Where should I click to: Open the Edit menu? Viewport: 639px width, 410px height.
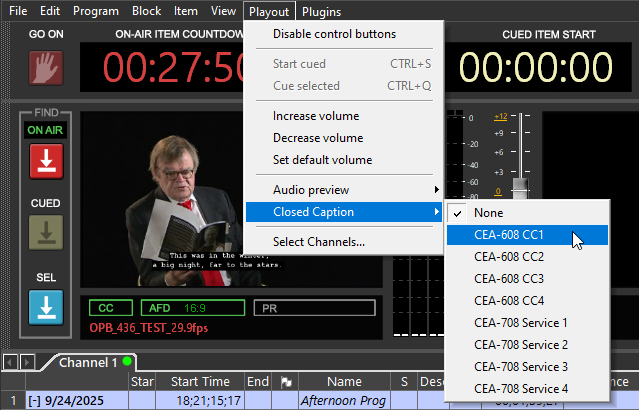[50, 11]
